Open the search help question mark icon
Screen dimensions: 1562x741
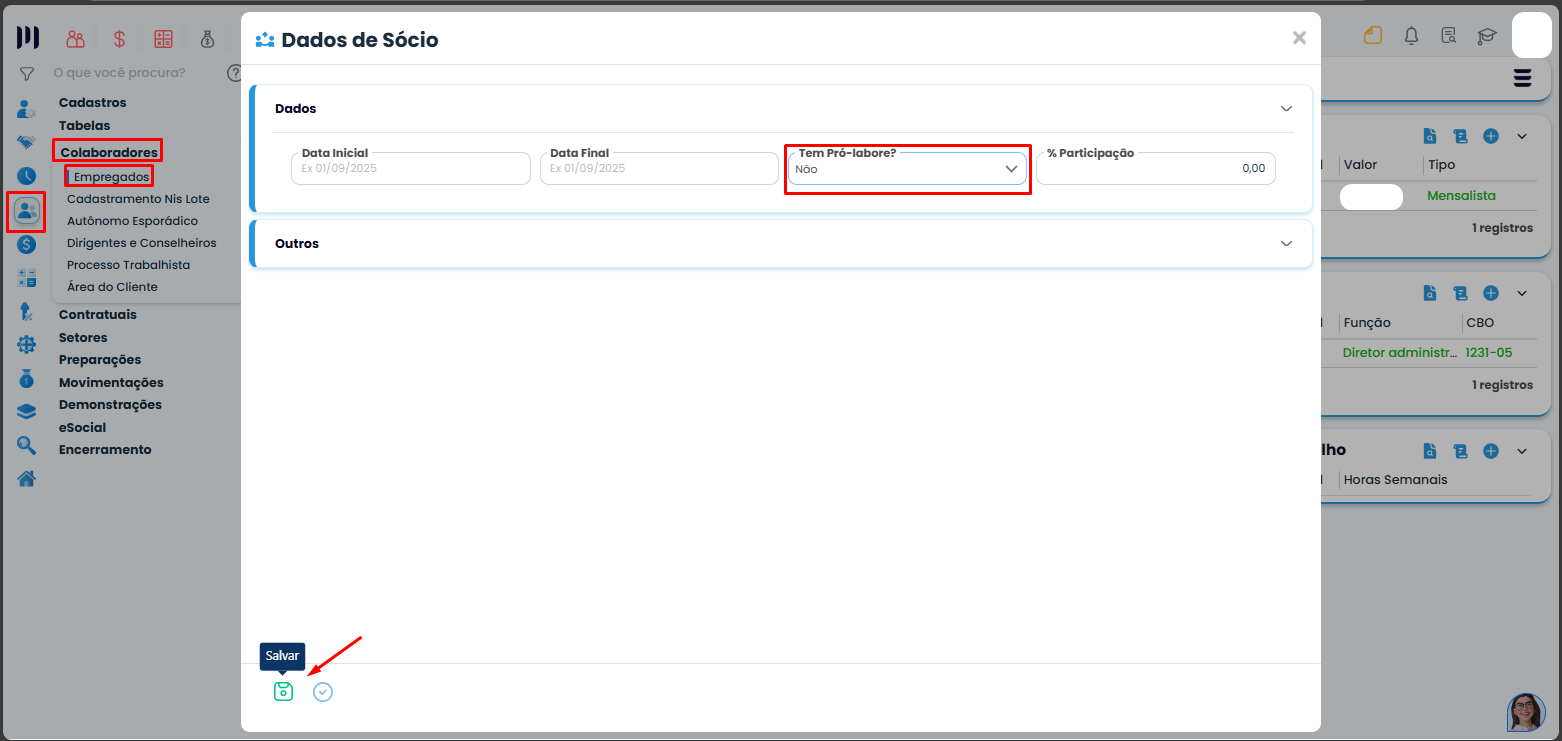click(x=235, y=73)
